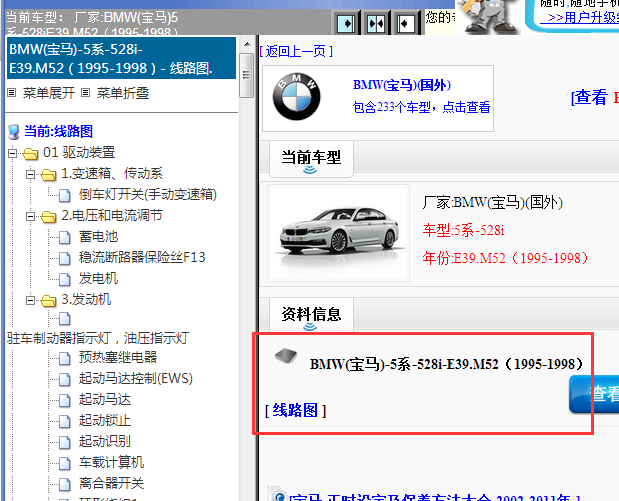Click the page icon beside 车载计算机
Viewport: 619px width, 501px height.
pyautogui.click(x=65, y=463)
